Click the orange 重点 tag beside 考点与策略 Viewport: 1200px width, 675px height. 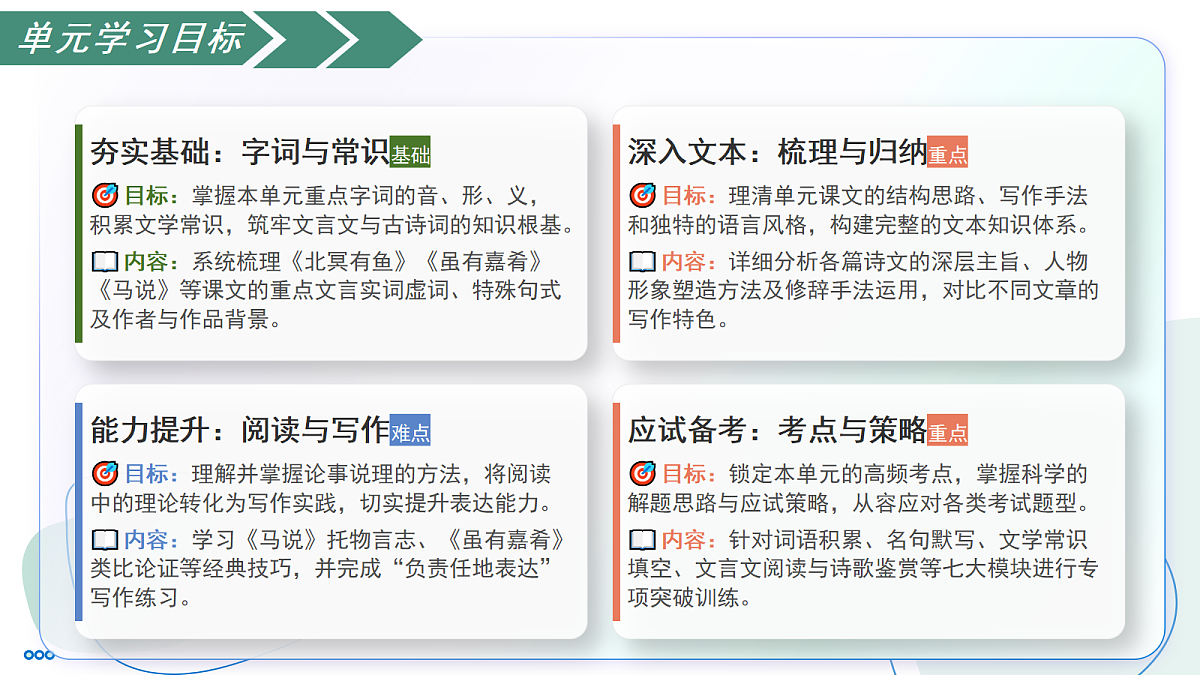point(948,429)
